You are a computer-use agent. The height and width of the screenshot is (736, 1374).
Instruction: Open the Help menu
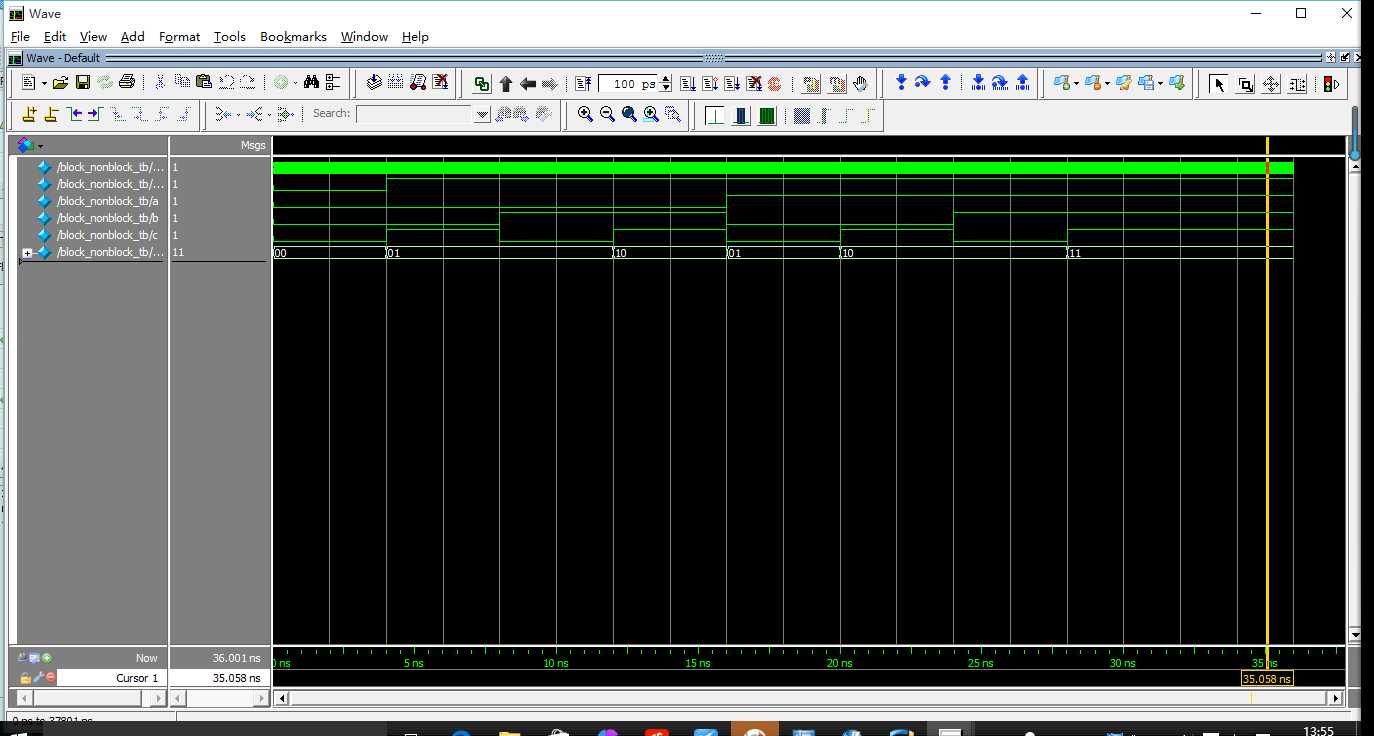[x=415, y=36]
